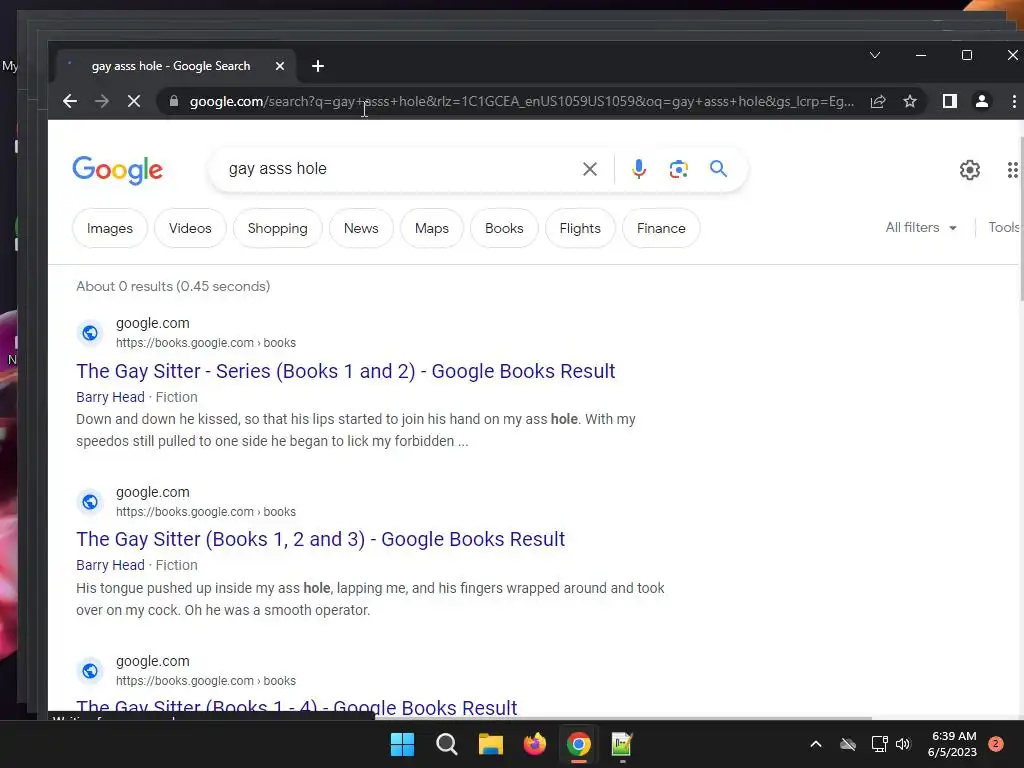Switch to Finance results
This screenshot has height=768, width=1024.
coord(661,228)
